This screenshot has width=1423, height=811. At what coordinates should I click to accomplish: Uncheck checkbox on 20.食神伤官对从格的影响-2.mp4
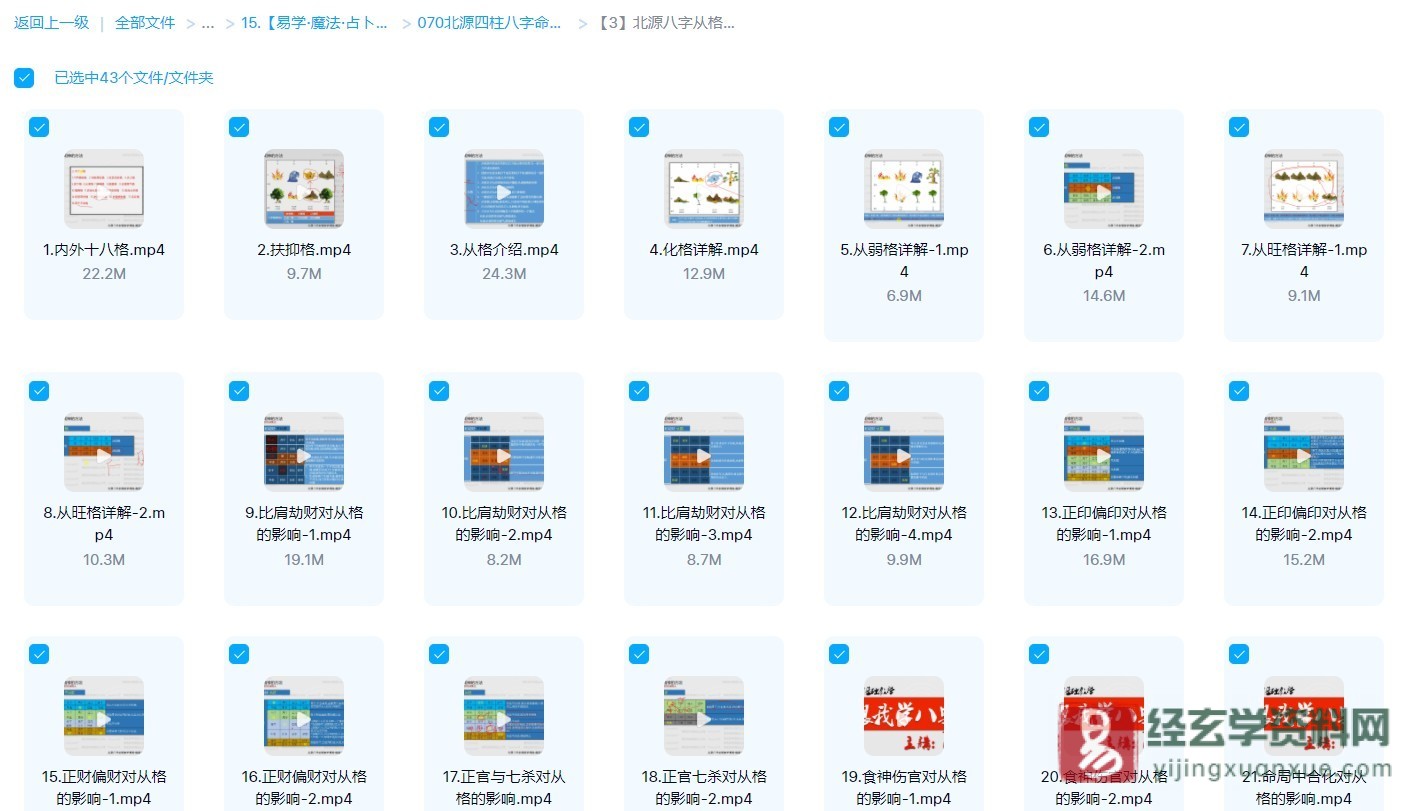1039,654
